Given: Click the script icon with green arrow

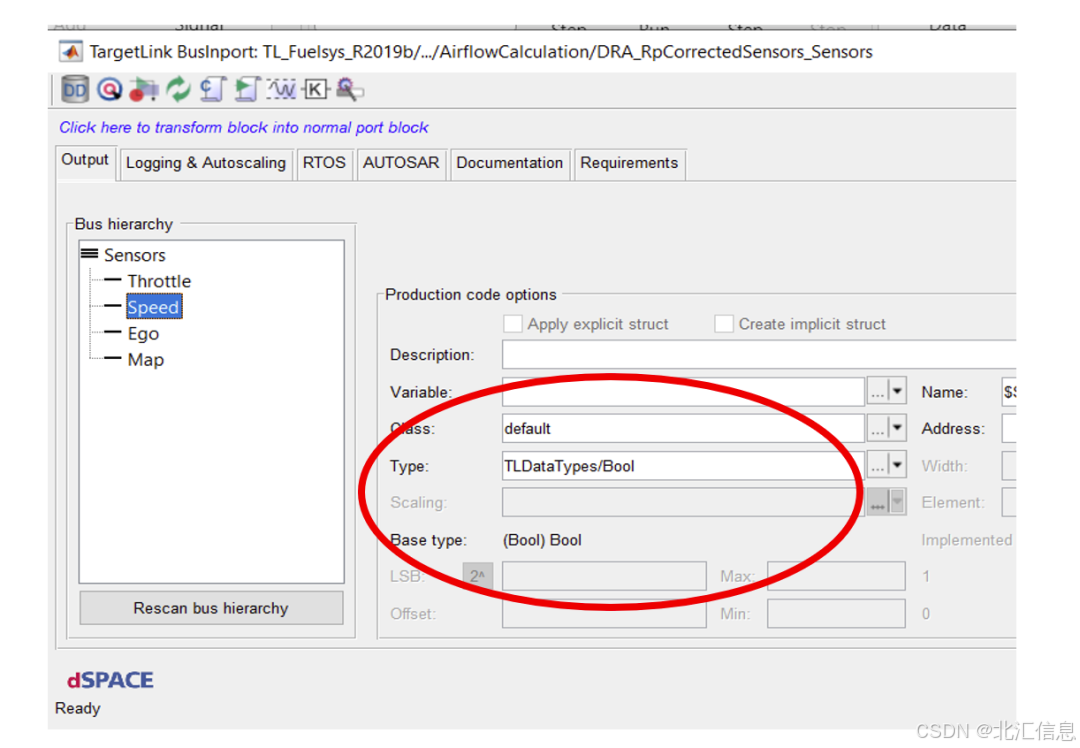Looking at the screenshot, I should [247, 90].
